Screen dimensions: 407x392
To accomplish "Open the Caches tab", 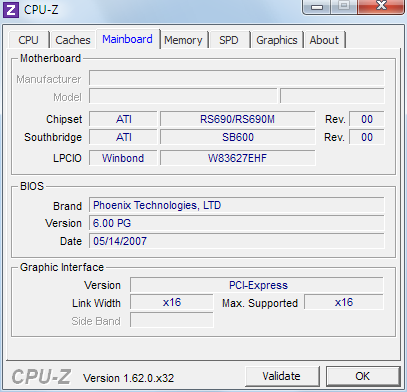I will pos(73,40).
